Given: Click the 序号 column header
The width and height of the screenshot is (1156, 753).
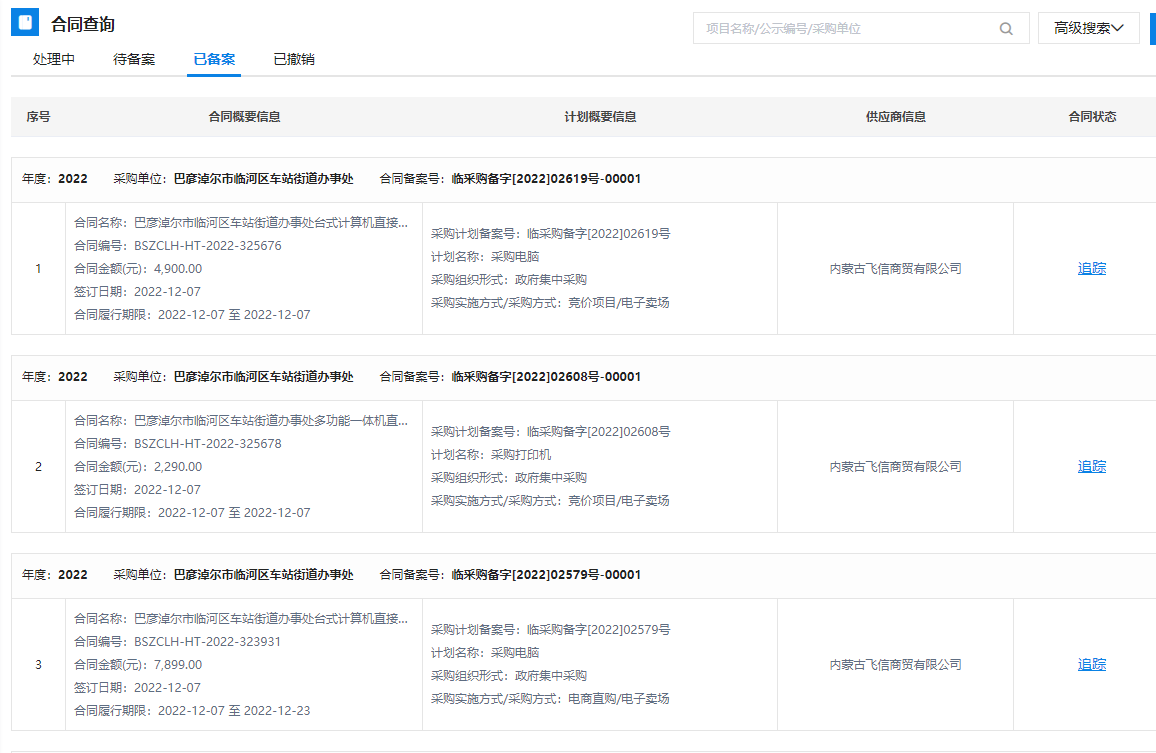Looking at the screenshot, I should 38,117.
